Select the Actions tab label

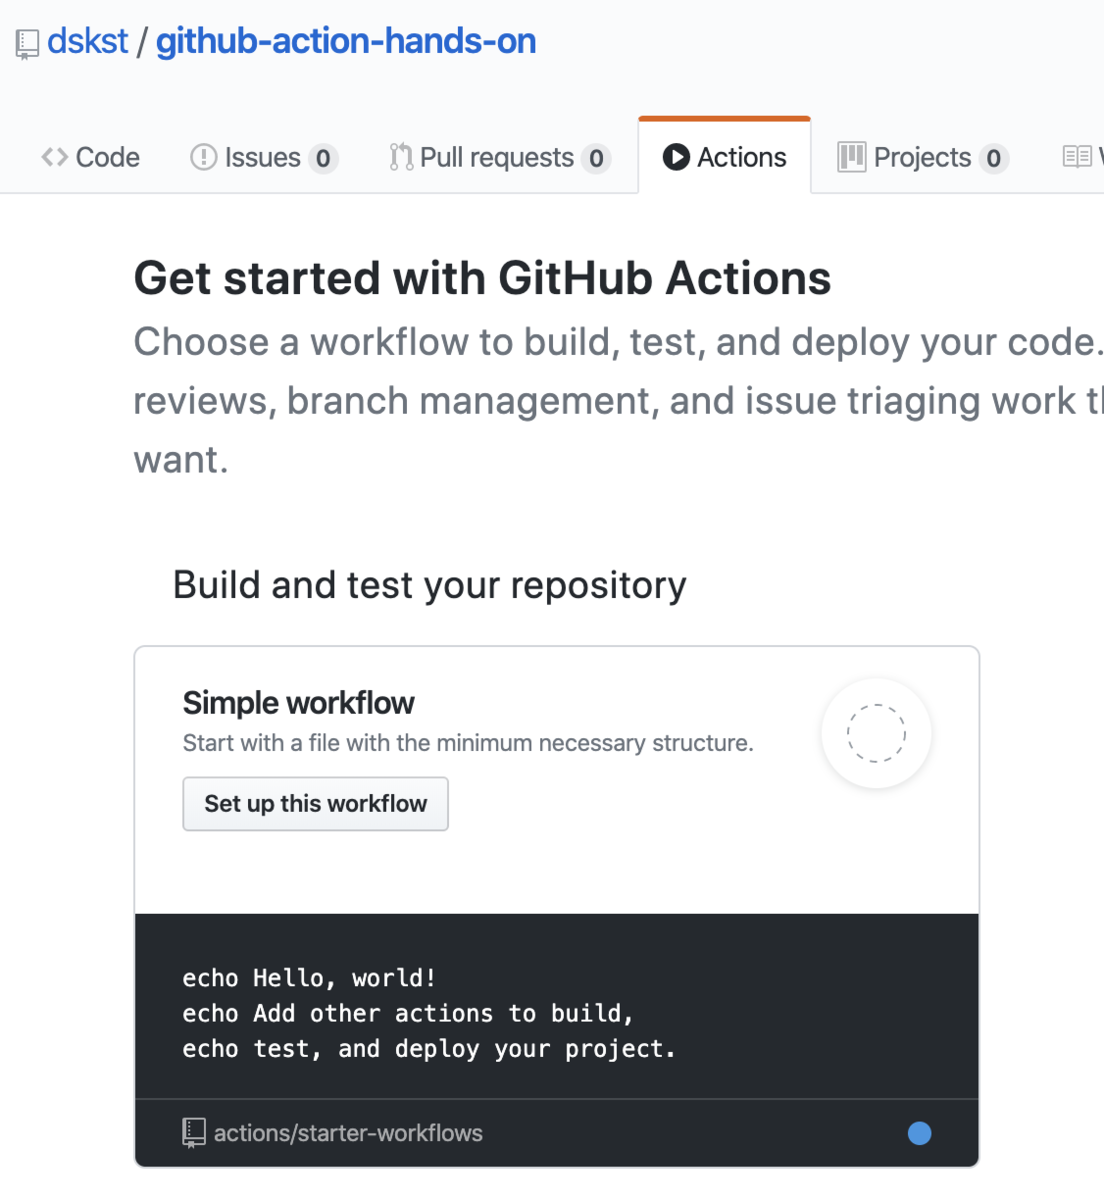741,157
